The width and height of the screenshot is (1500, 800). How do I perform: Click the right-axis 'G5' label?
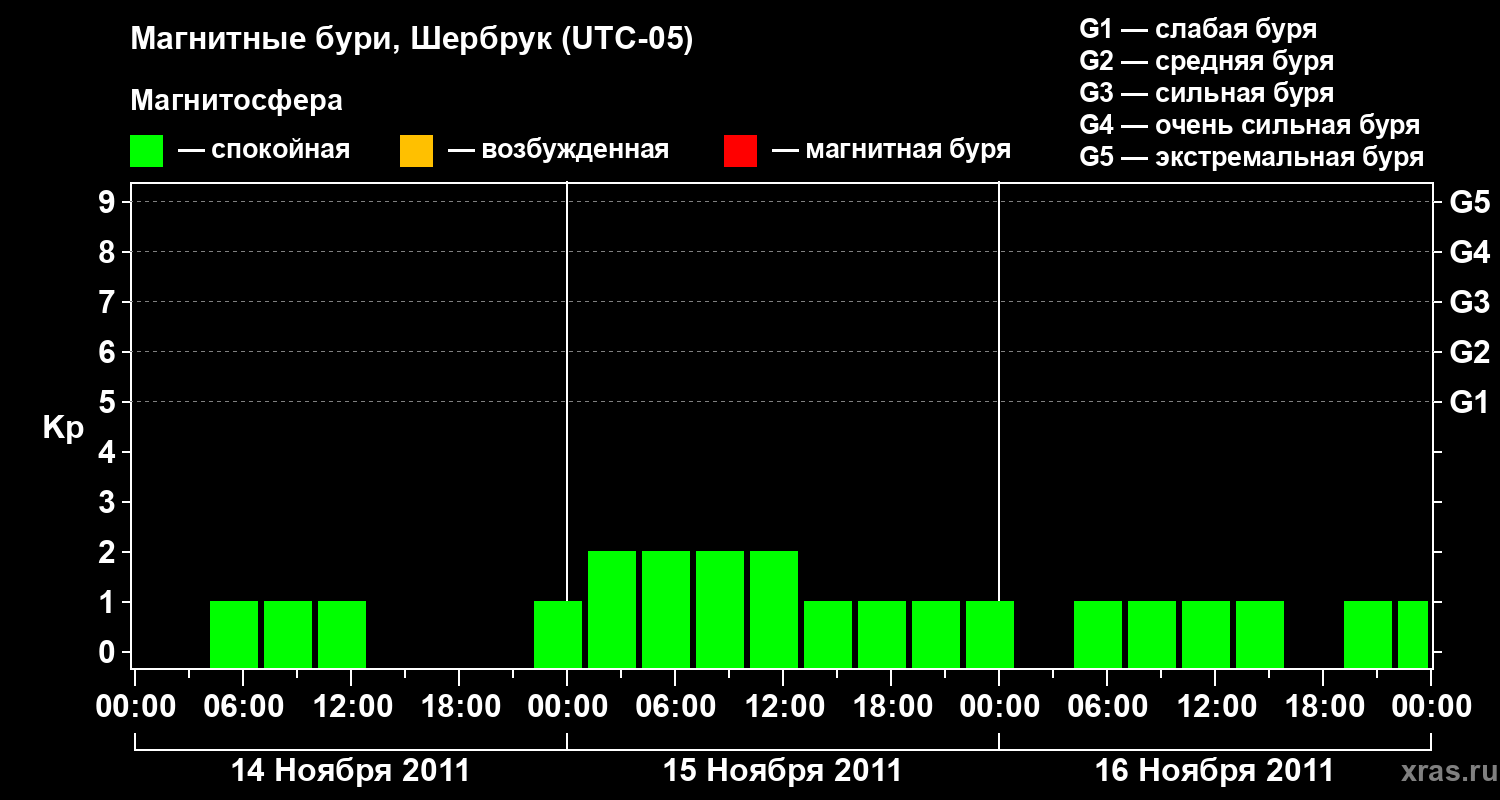[1470, 202]
